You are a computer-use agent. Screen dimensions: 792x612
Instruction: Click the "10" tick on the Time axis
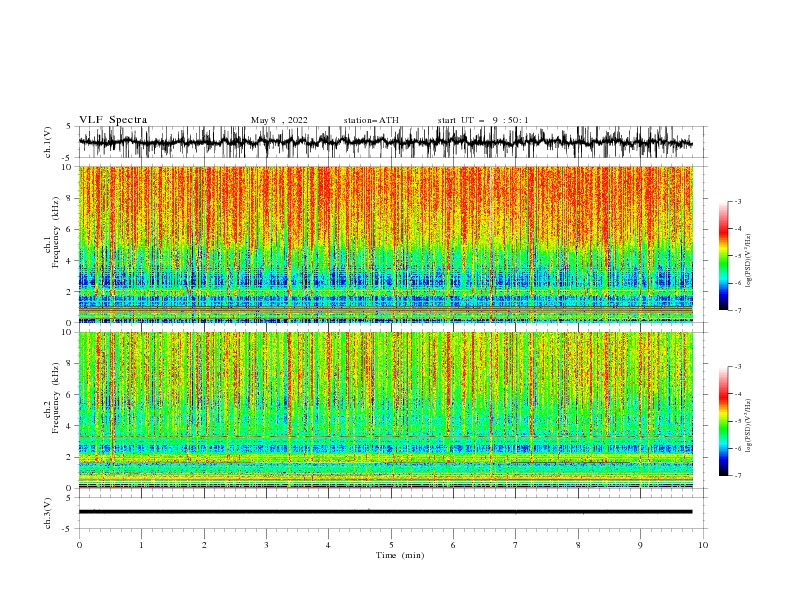click(703, 545)
